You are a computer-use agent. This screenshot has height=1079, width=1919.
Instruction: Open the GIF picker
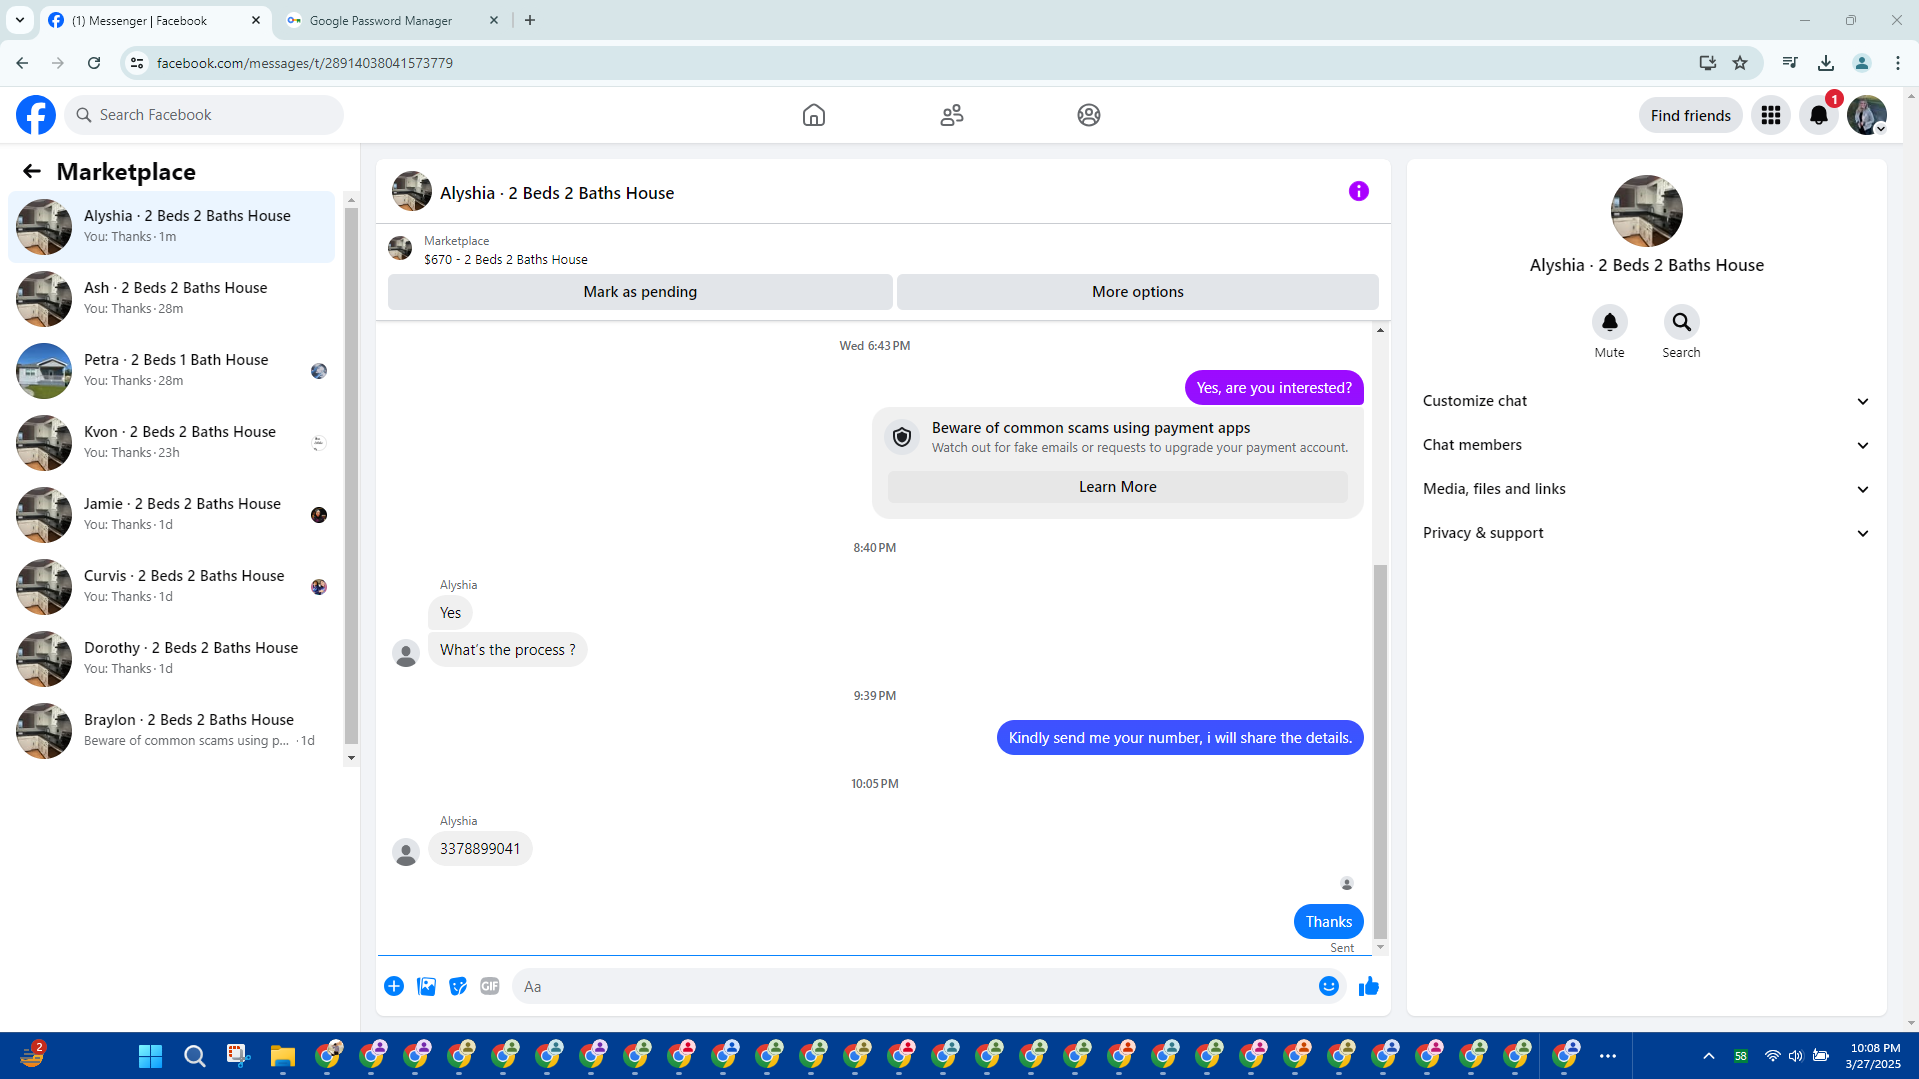coord(489,986)
